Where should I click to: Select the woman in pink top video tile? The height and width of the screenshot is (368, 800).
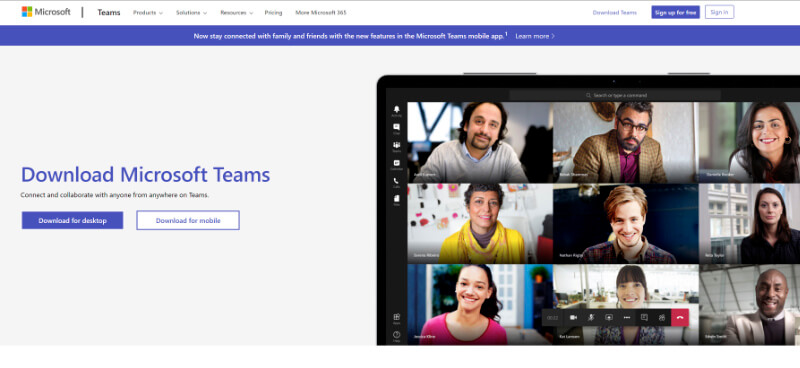pos(480,304)
